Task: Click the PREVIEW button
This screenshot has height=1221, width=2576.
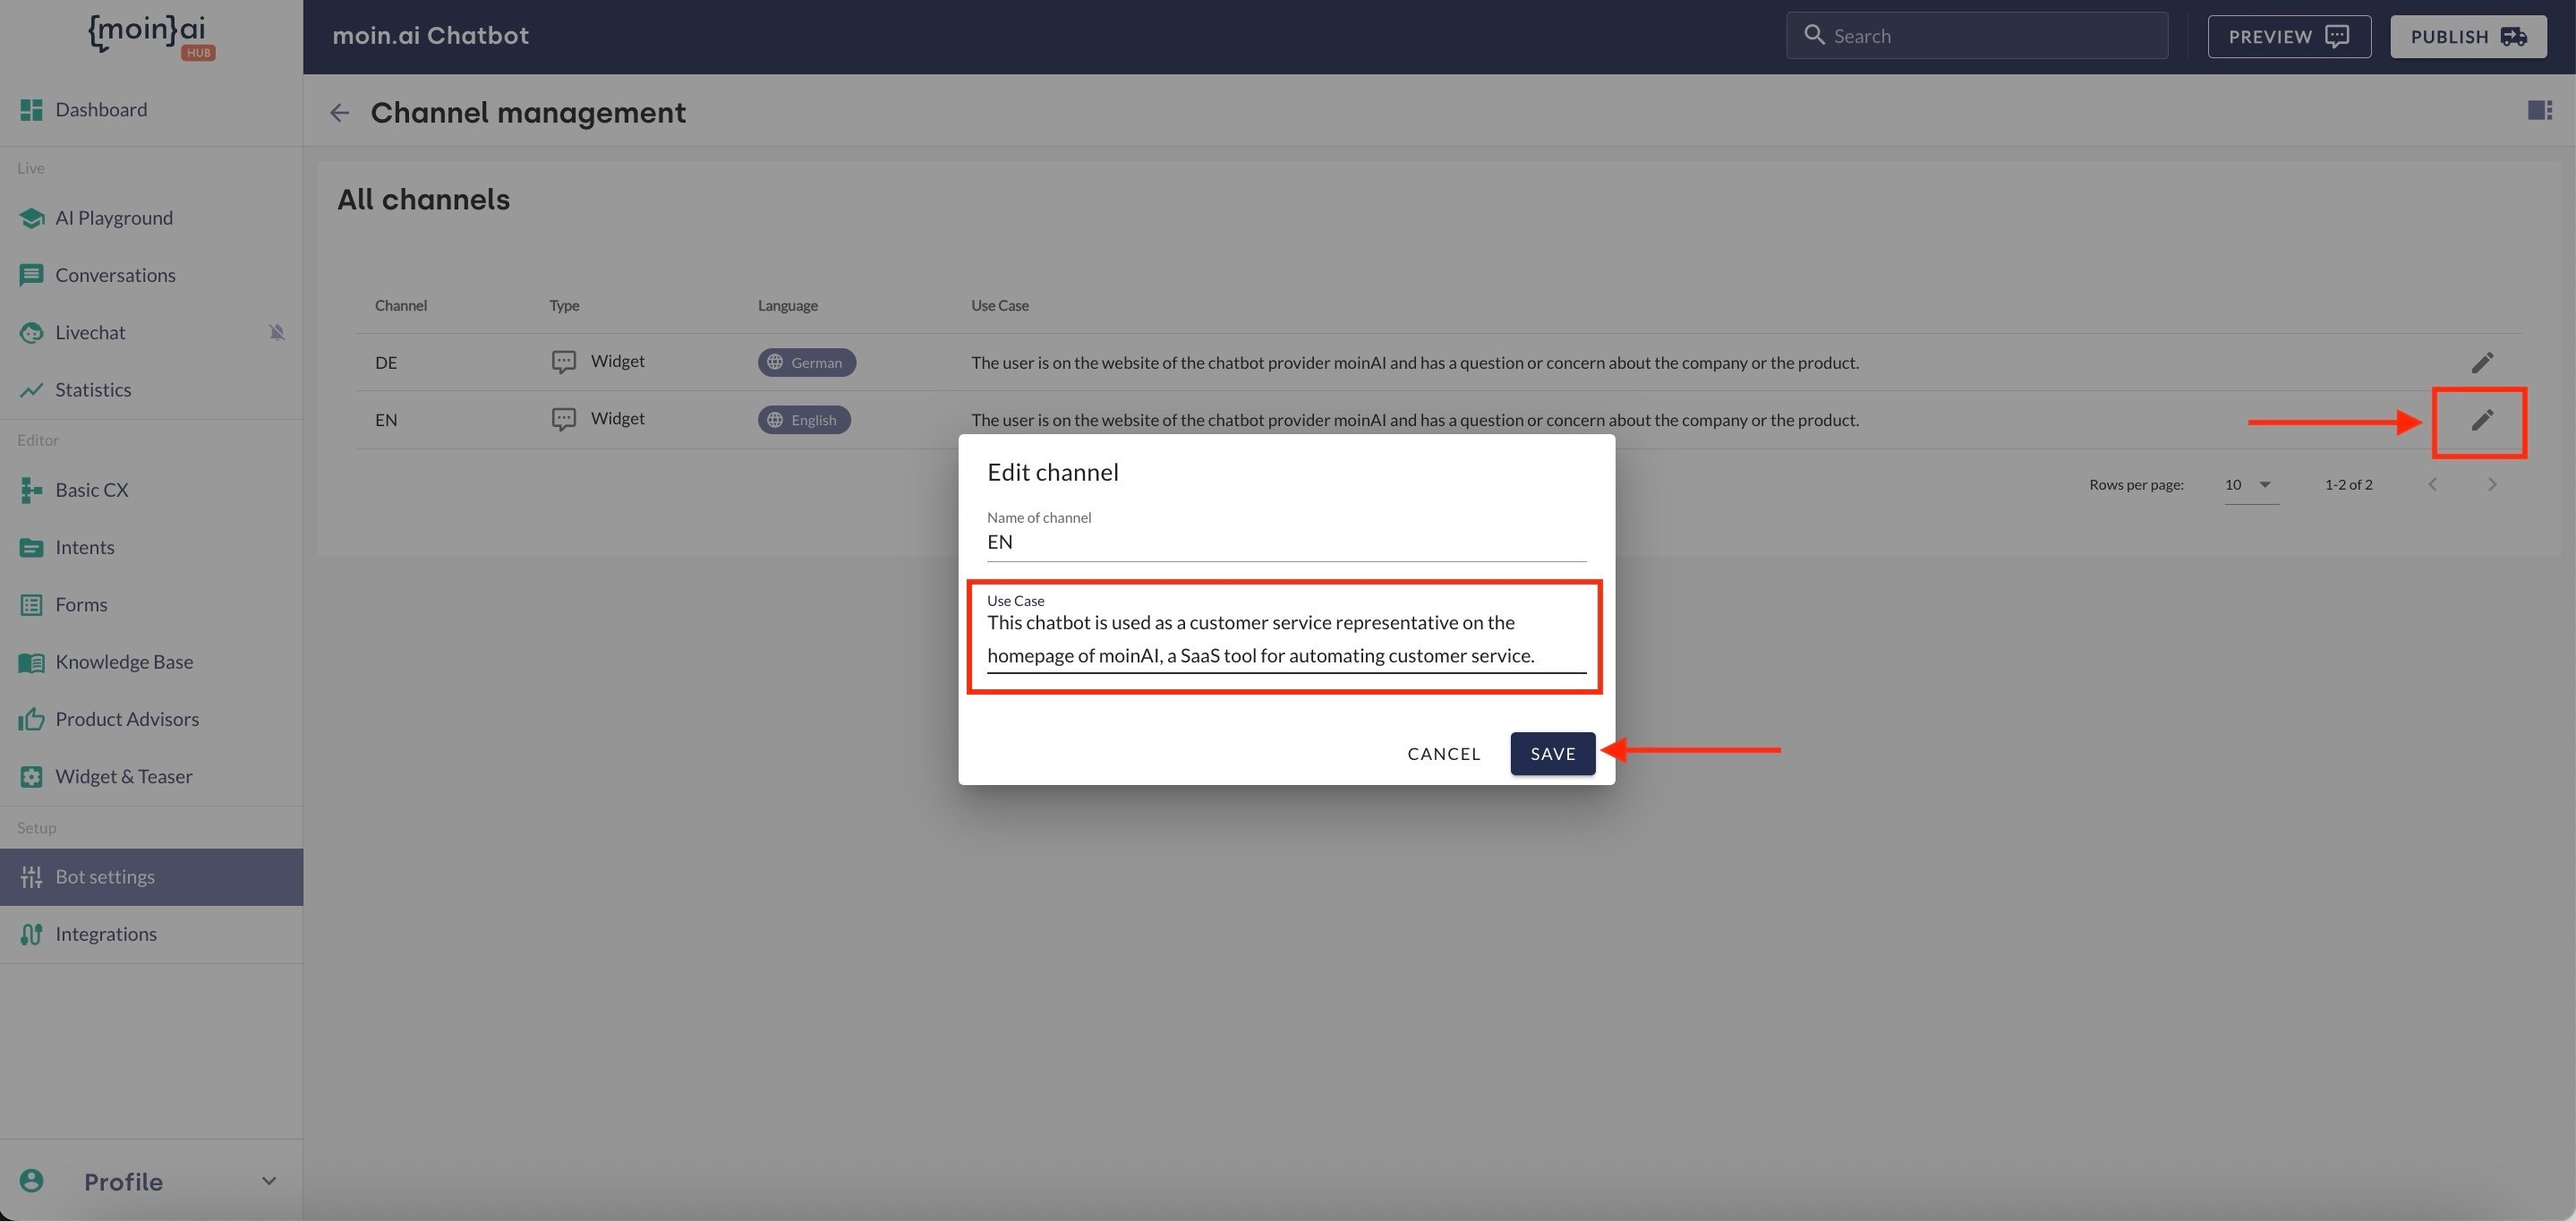Action: pos(2289,36)
